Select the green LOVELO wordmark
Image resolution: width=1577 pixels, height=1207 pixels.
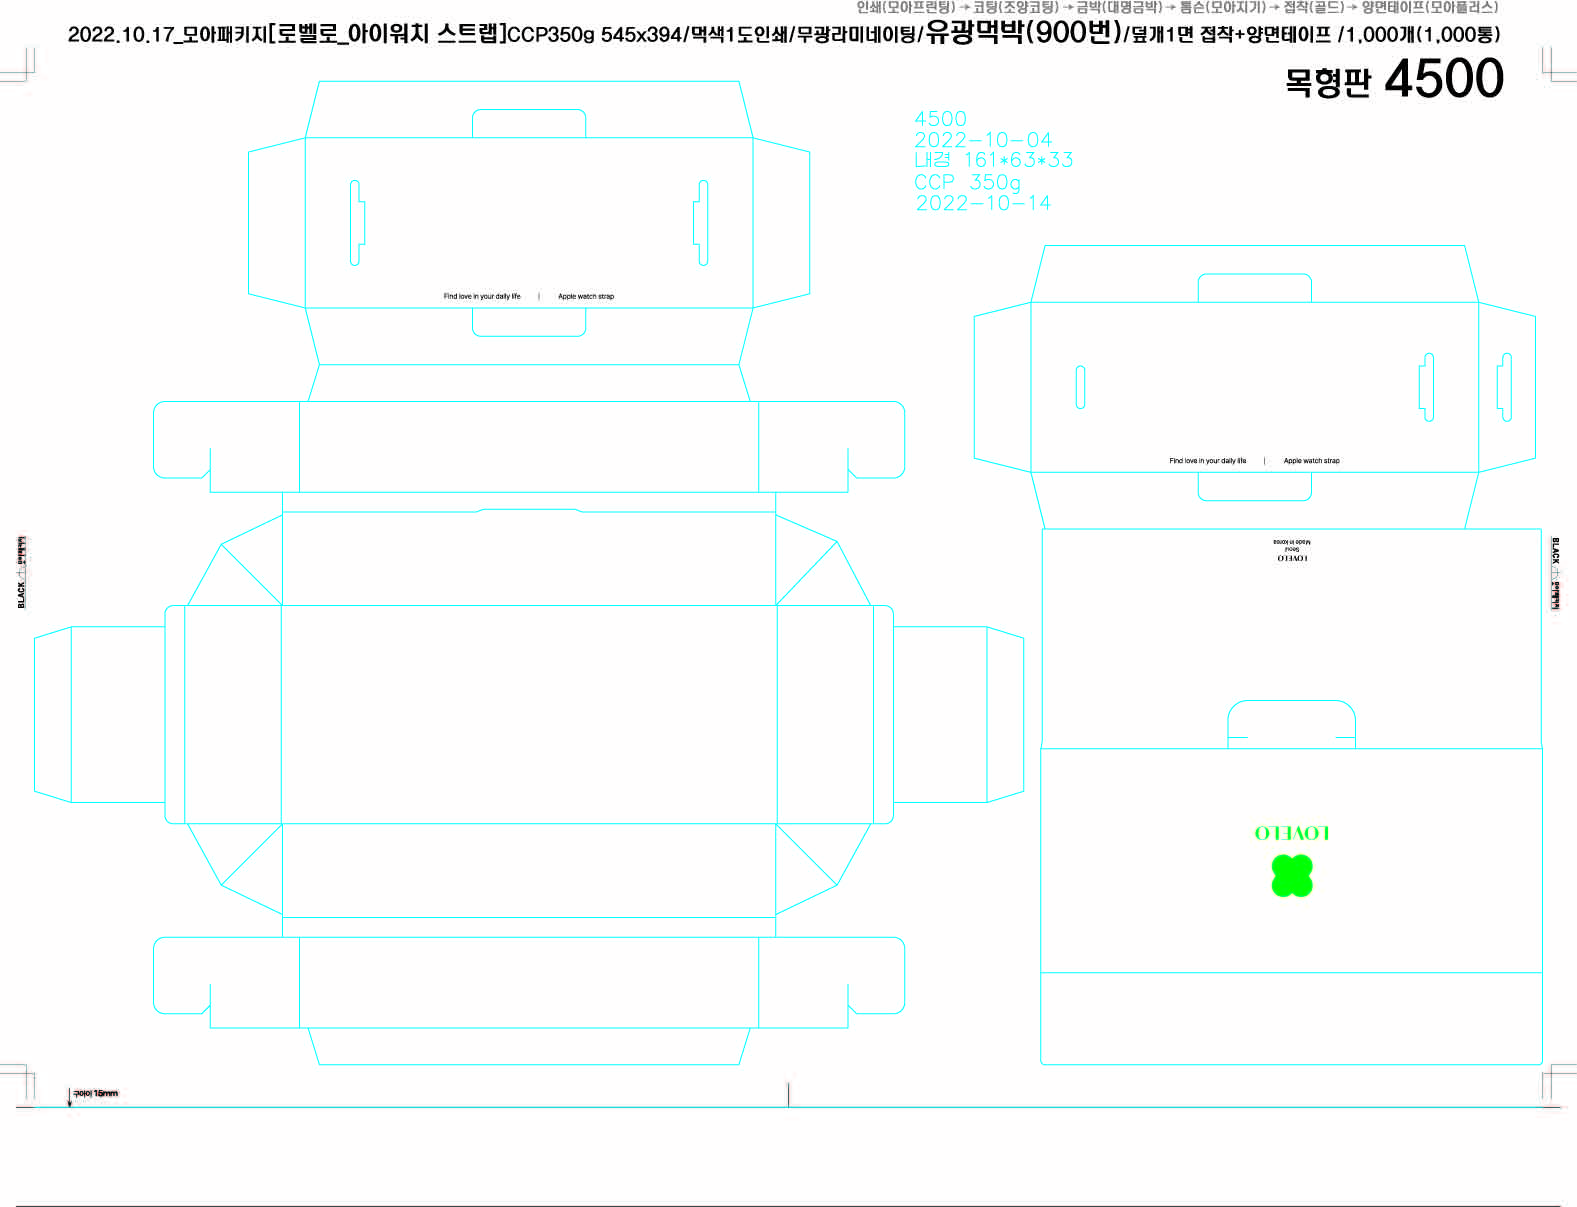pos(1291,833)
